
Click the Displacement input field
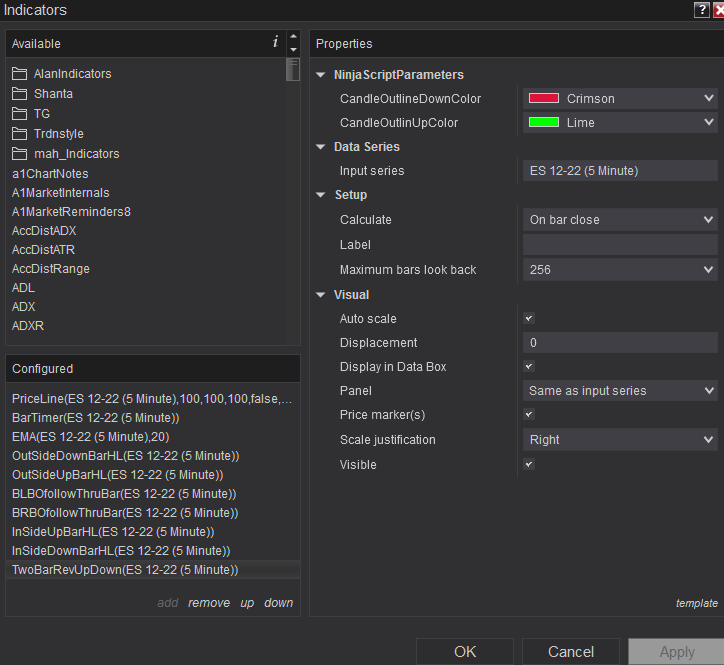pyautogui.click(x=620, y=342)
